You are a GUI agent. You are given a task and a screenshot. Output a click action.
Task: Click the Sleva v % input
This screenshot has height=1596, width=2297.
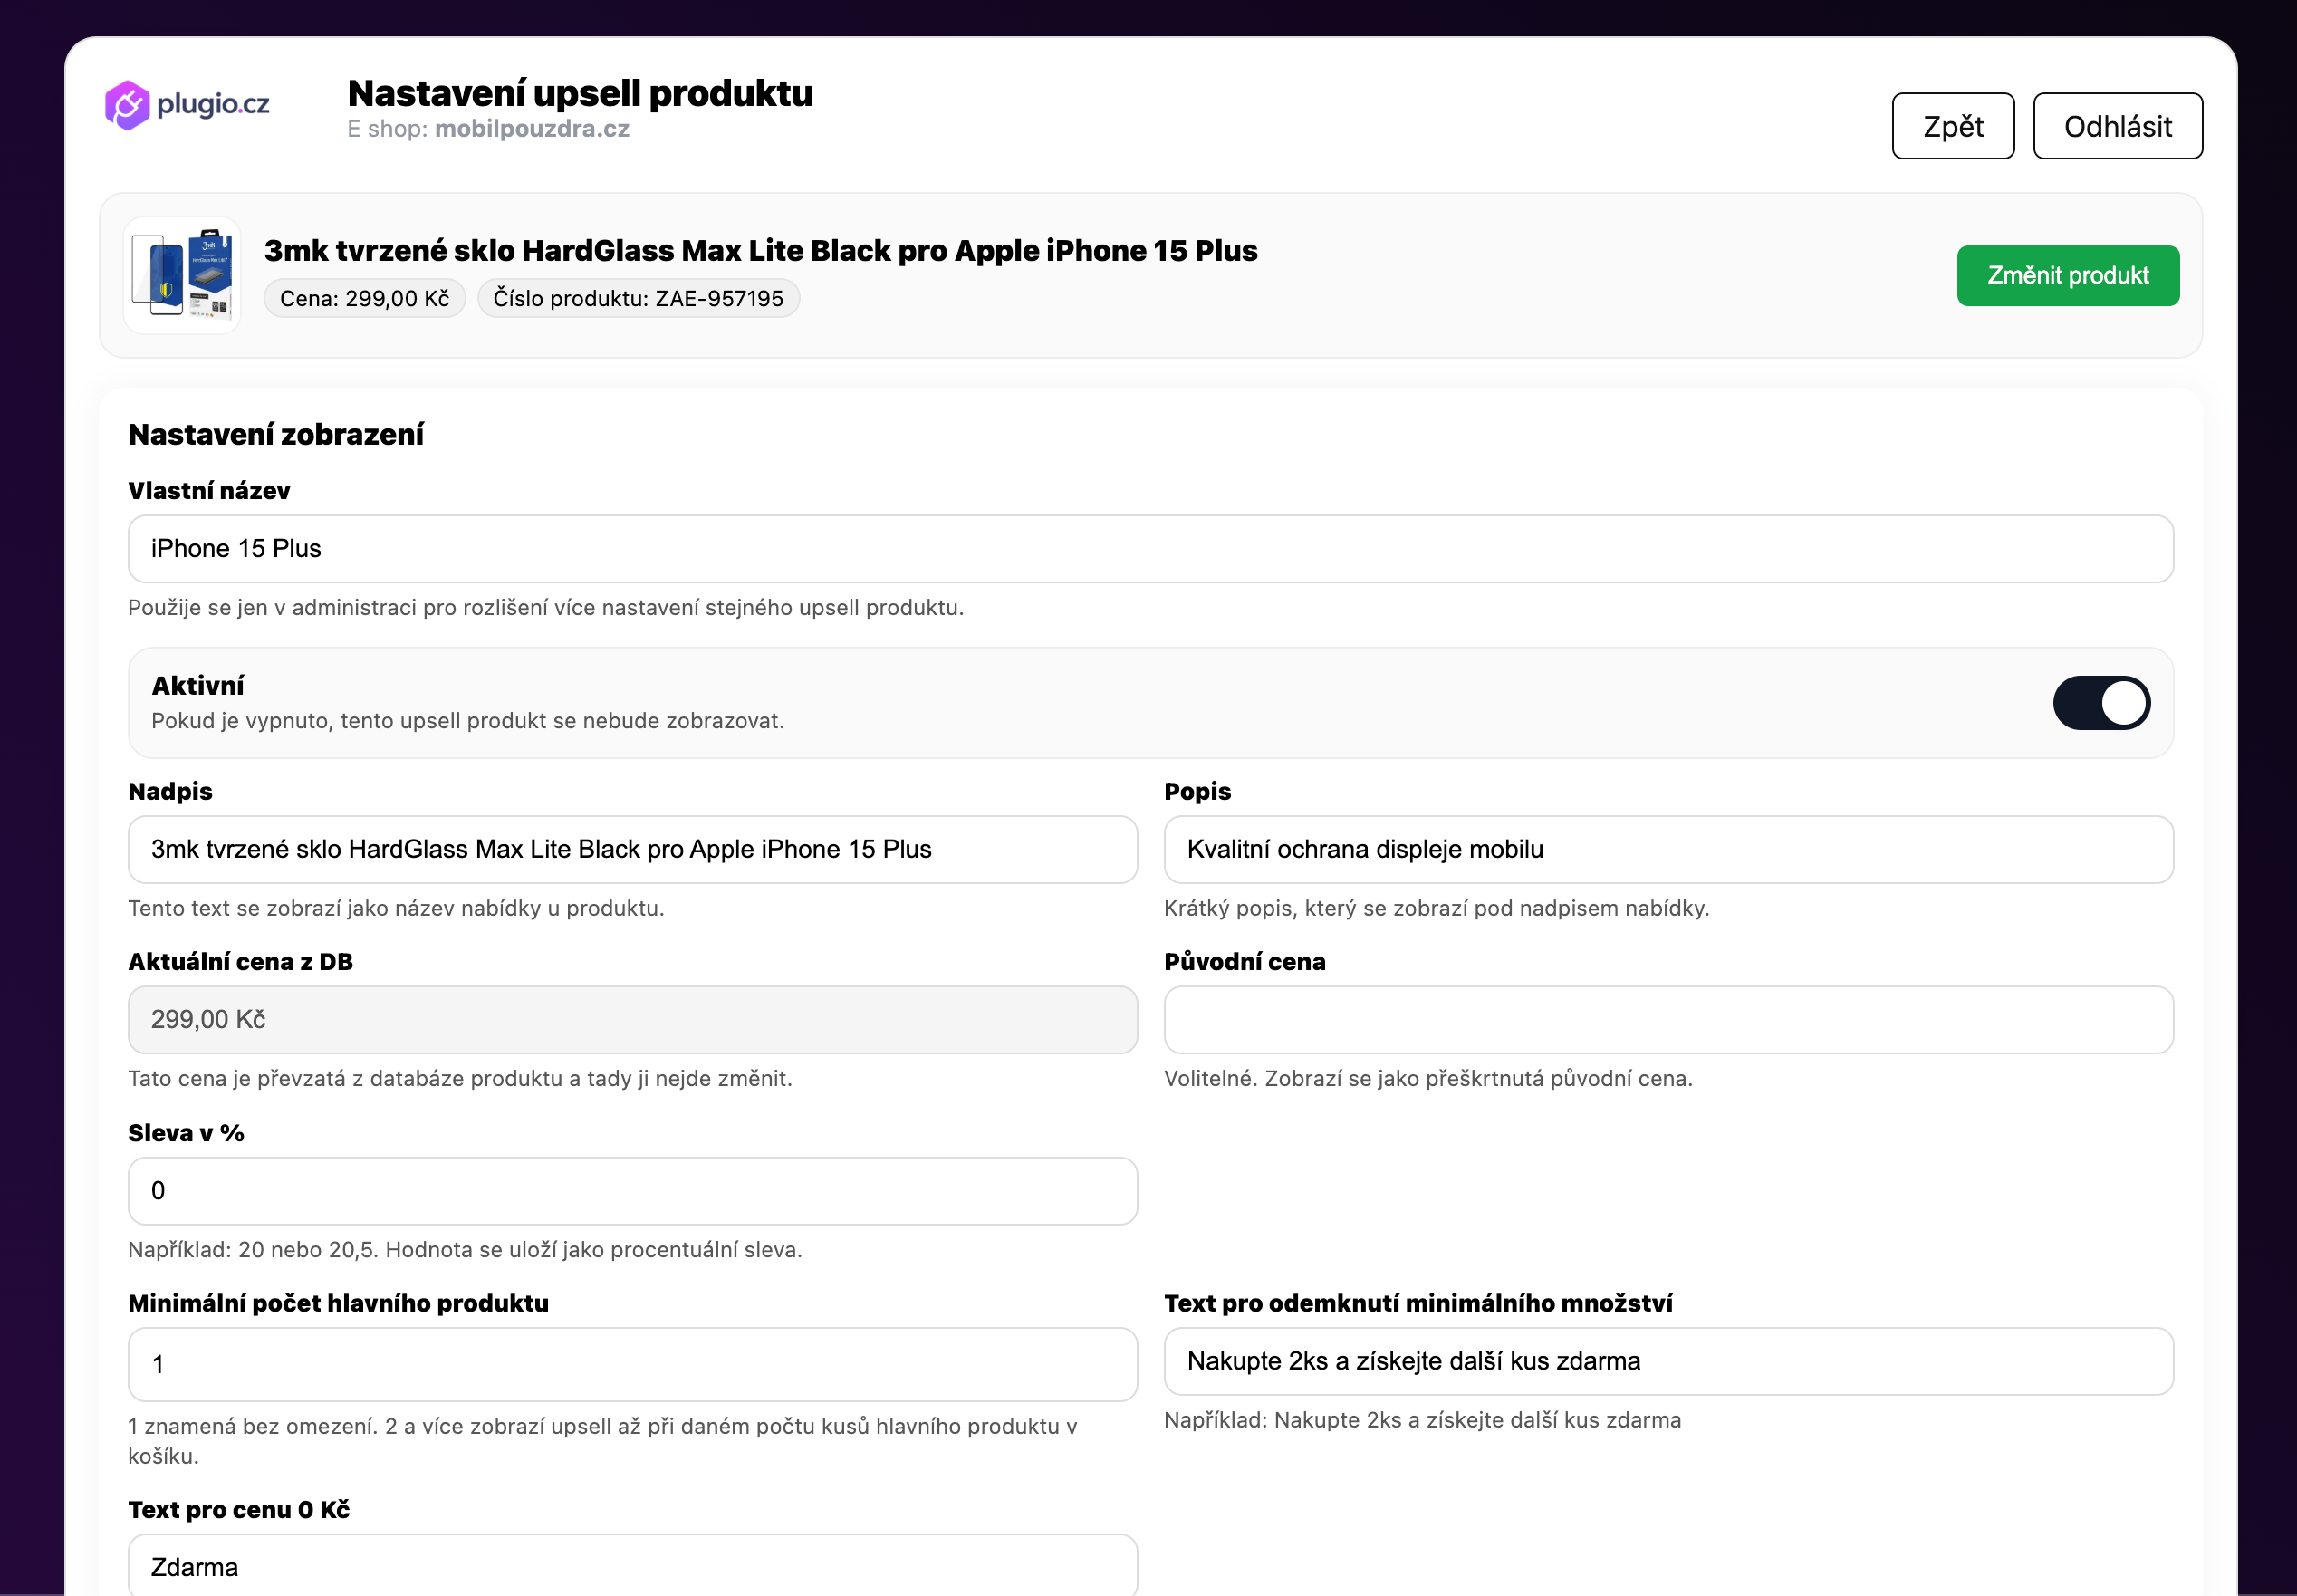633,1191
